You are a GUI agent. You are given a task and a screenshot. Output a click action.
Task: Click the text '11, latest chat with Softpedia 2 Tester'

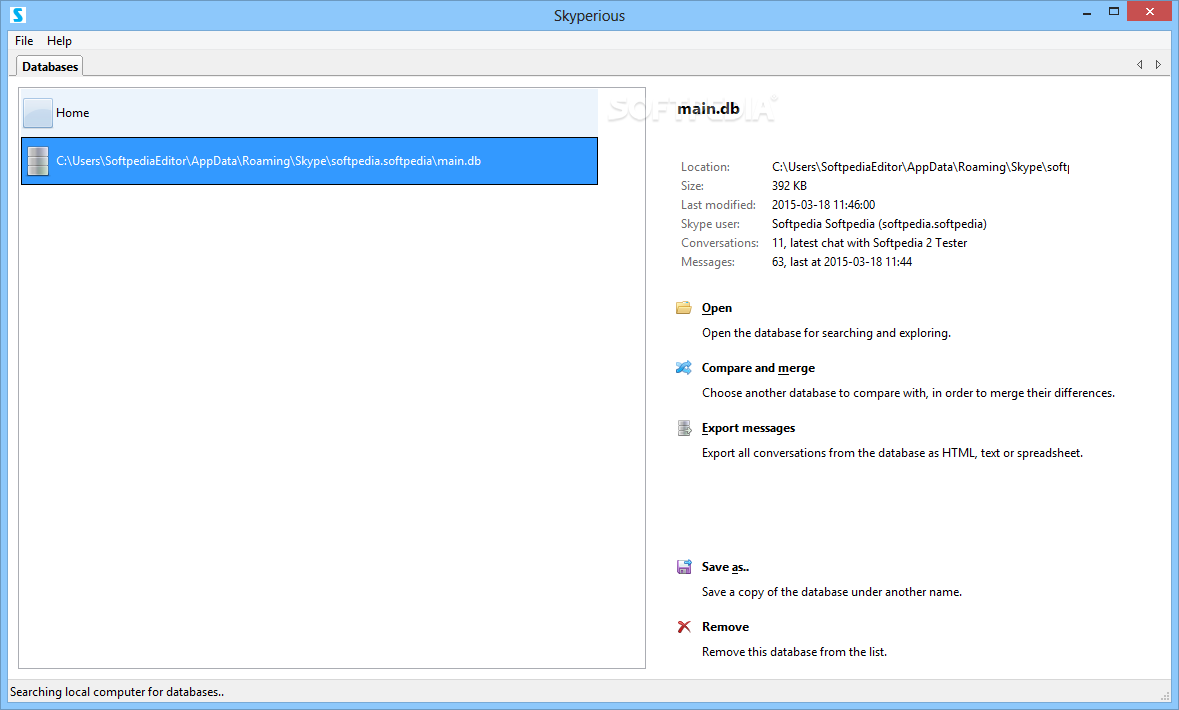pyautogui.click(x=869, y=243)
